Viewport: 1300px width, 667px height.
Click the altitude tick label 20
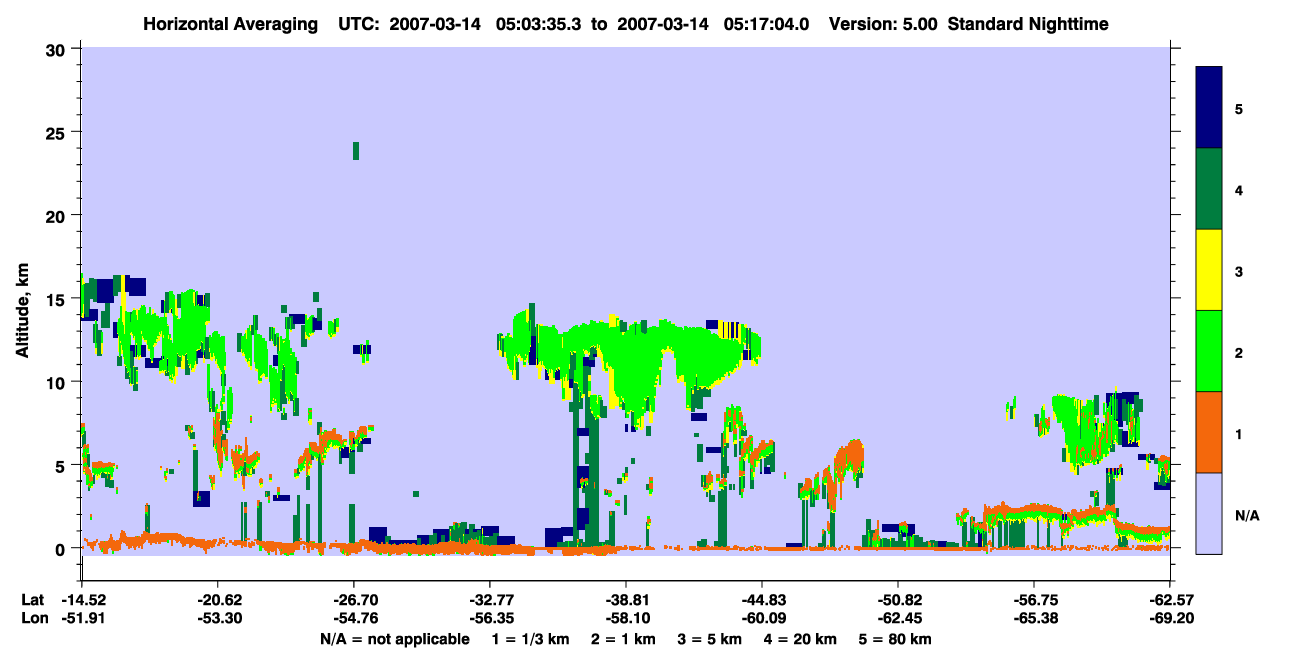pyautogui.click(x=58, y=215)
